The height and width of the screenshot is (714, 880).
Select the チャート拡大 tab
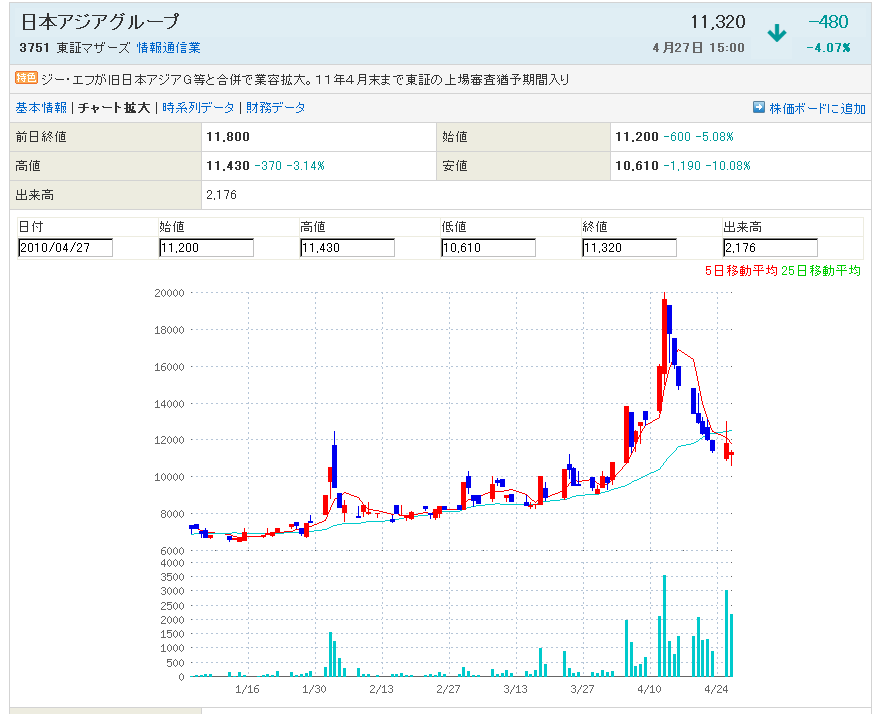tap(114, 108)
